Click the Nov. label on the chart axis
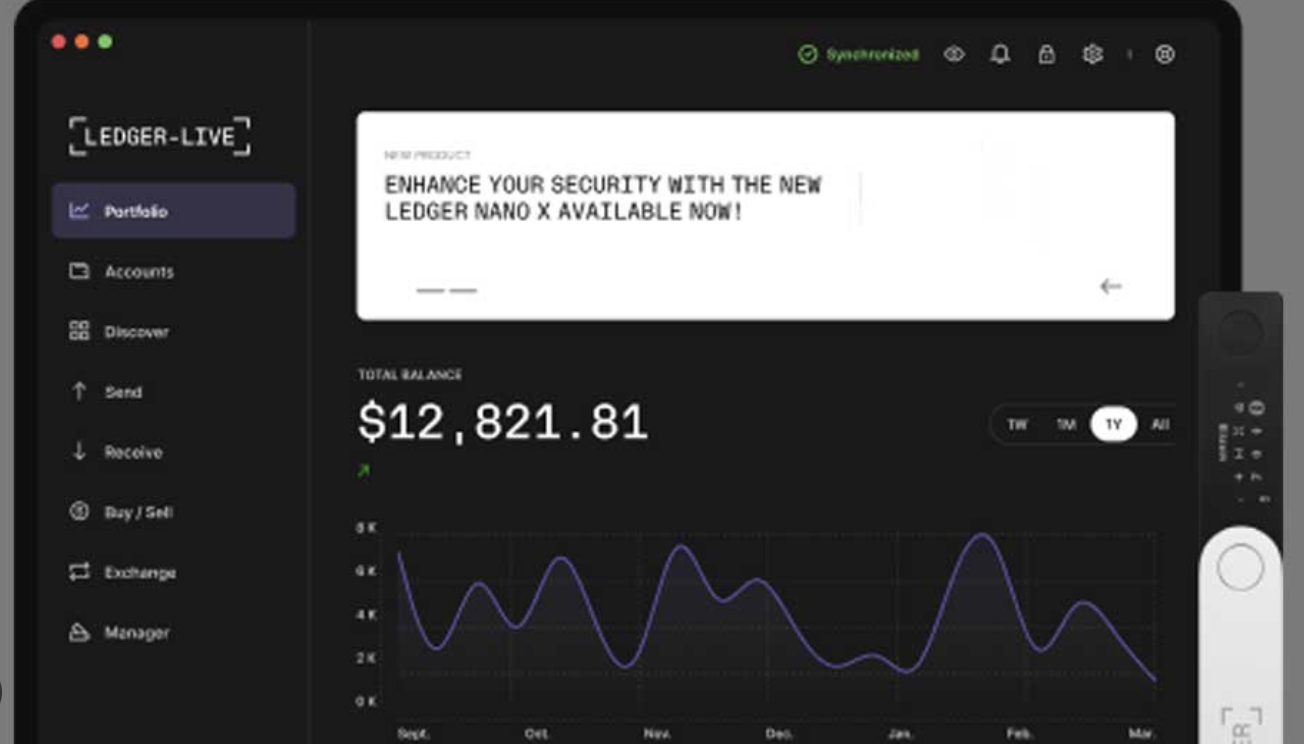Viewport: 1304px width, 744px height. click(x=657, y=733)
